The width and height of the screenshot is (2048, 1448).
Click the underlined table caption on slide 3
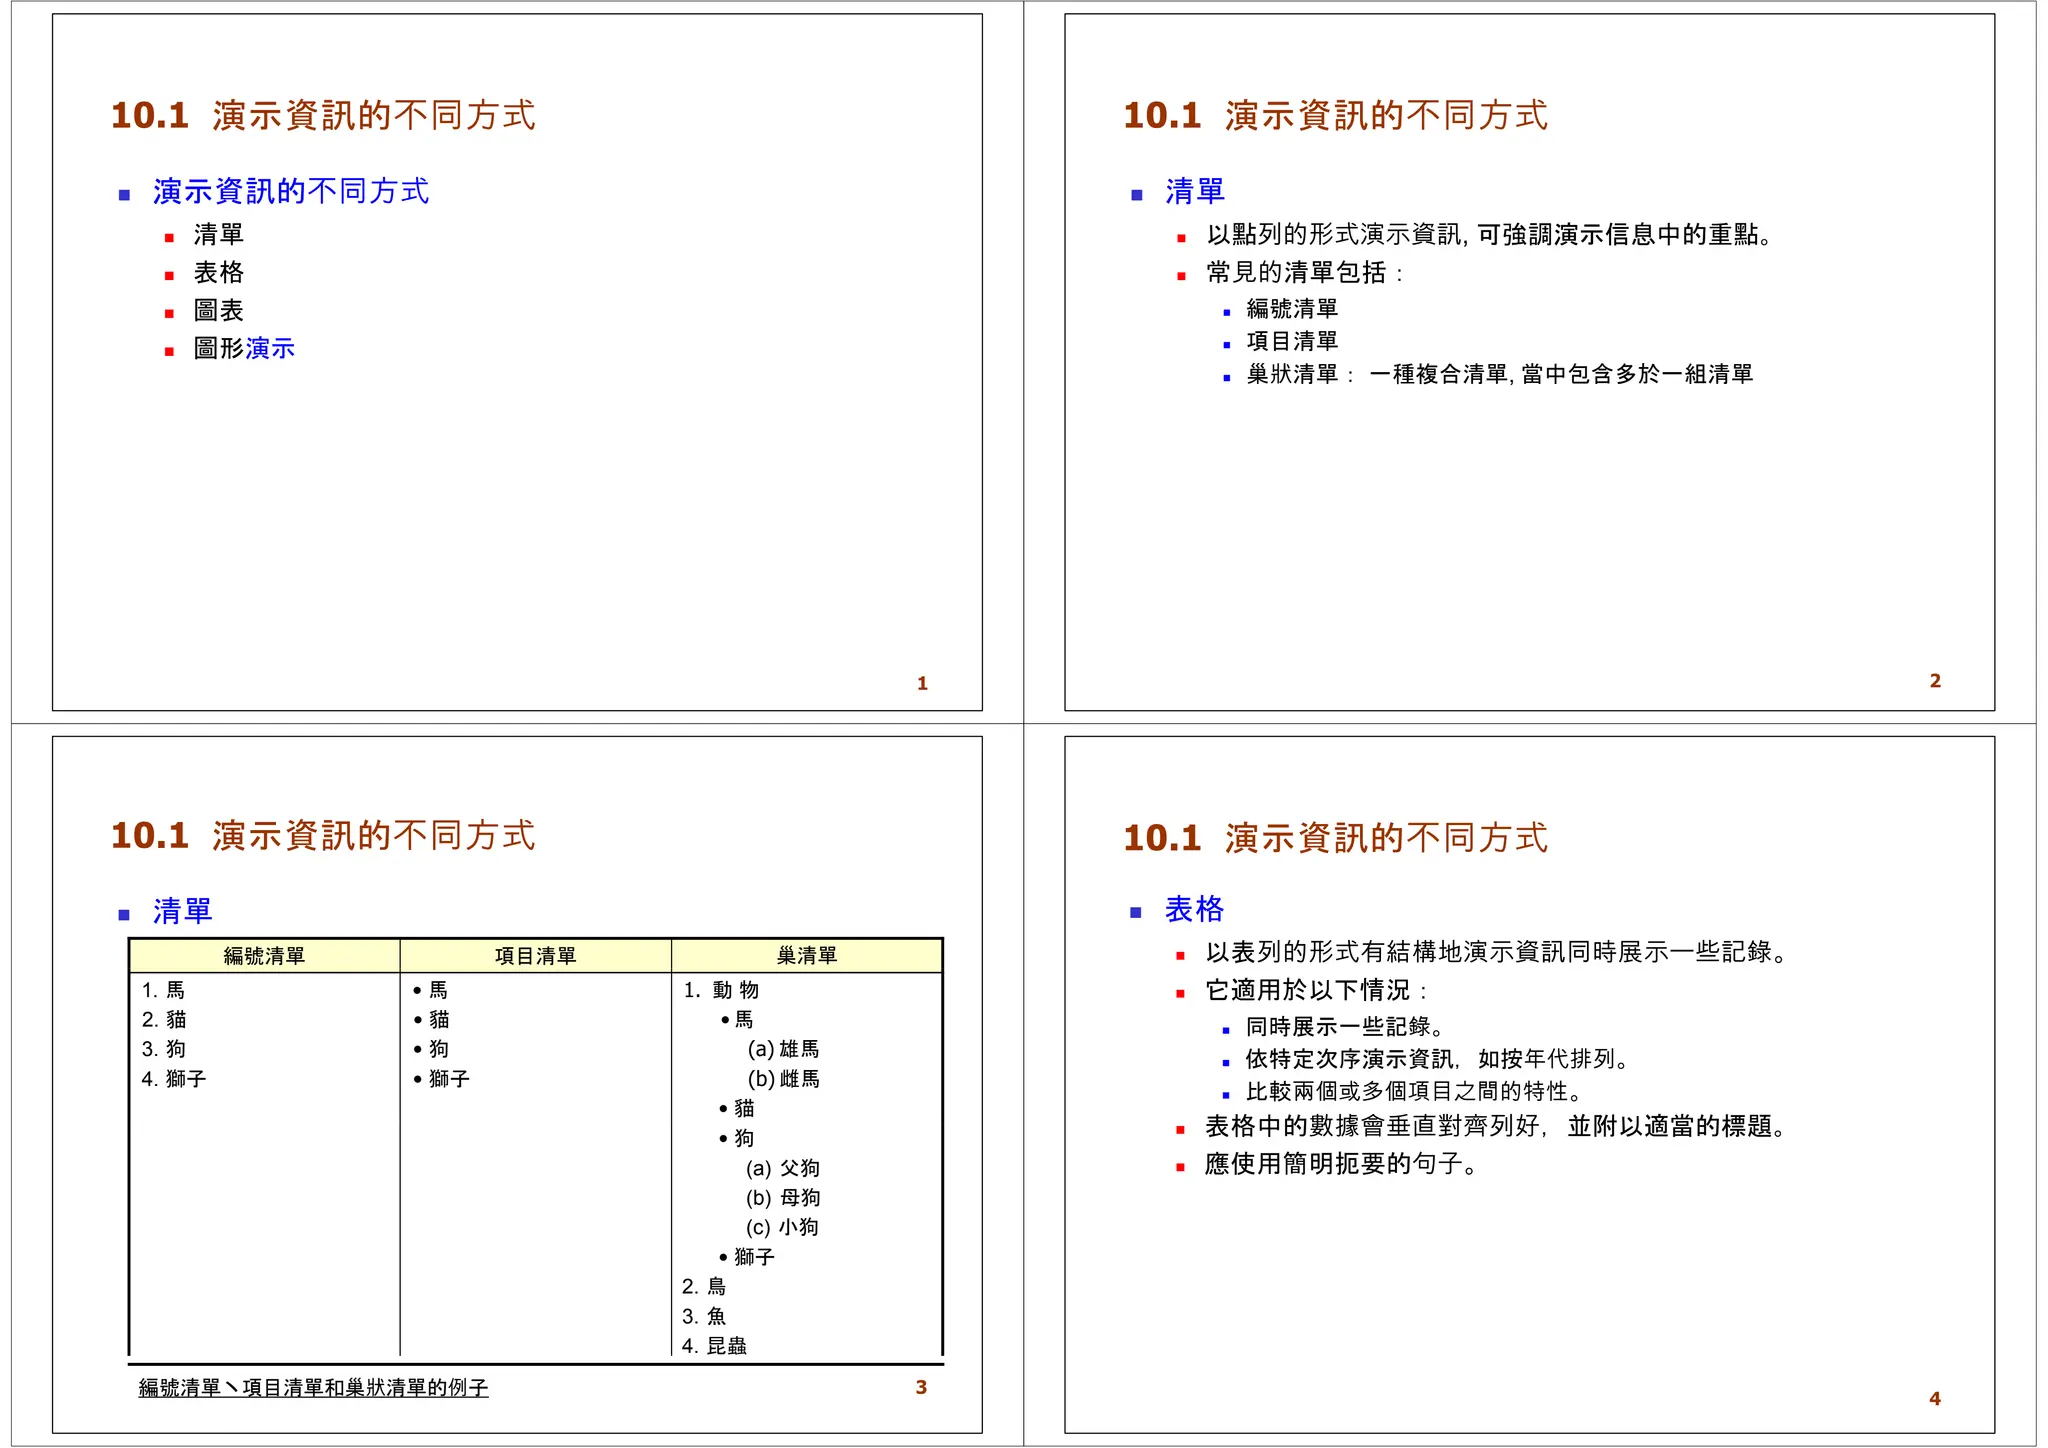(x=313, y=1388)
